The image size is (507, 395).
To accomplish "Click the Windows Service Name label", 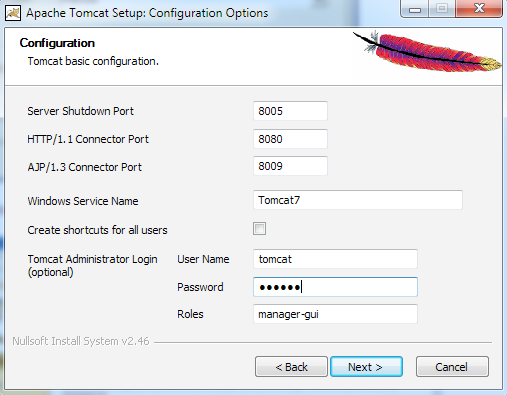I will coord(83,201).
